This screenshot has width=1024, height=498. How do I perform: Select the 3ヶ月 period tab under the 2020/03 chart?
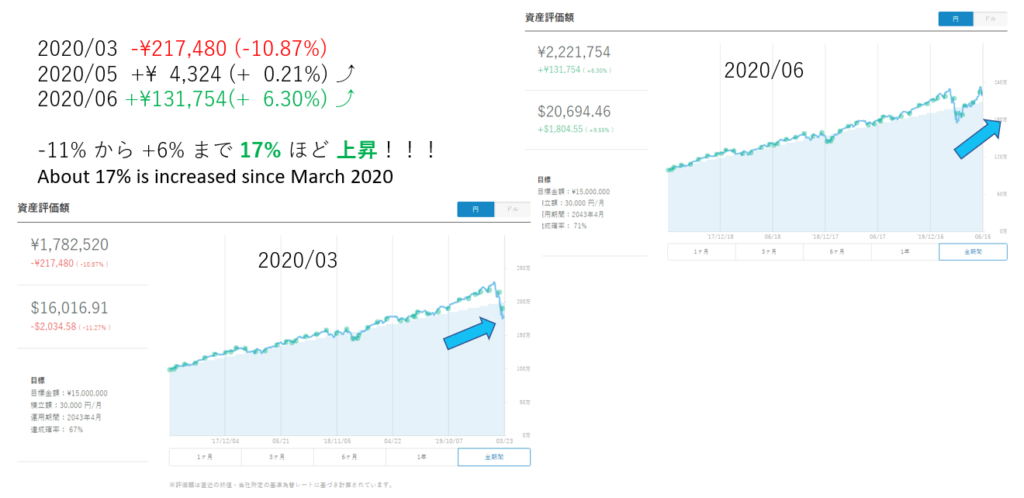coord(277,457)
